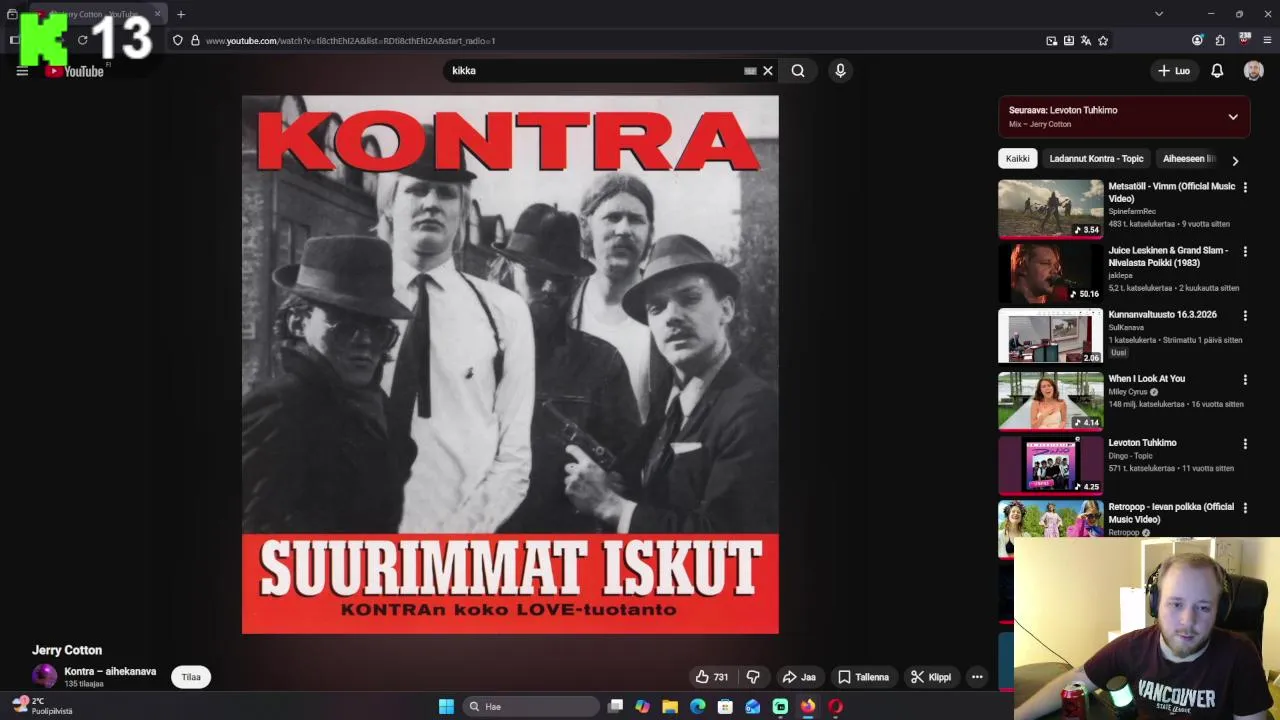Start voice search with the microphone icon
The image size is (1280, 720).
(840, 71)
